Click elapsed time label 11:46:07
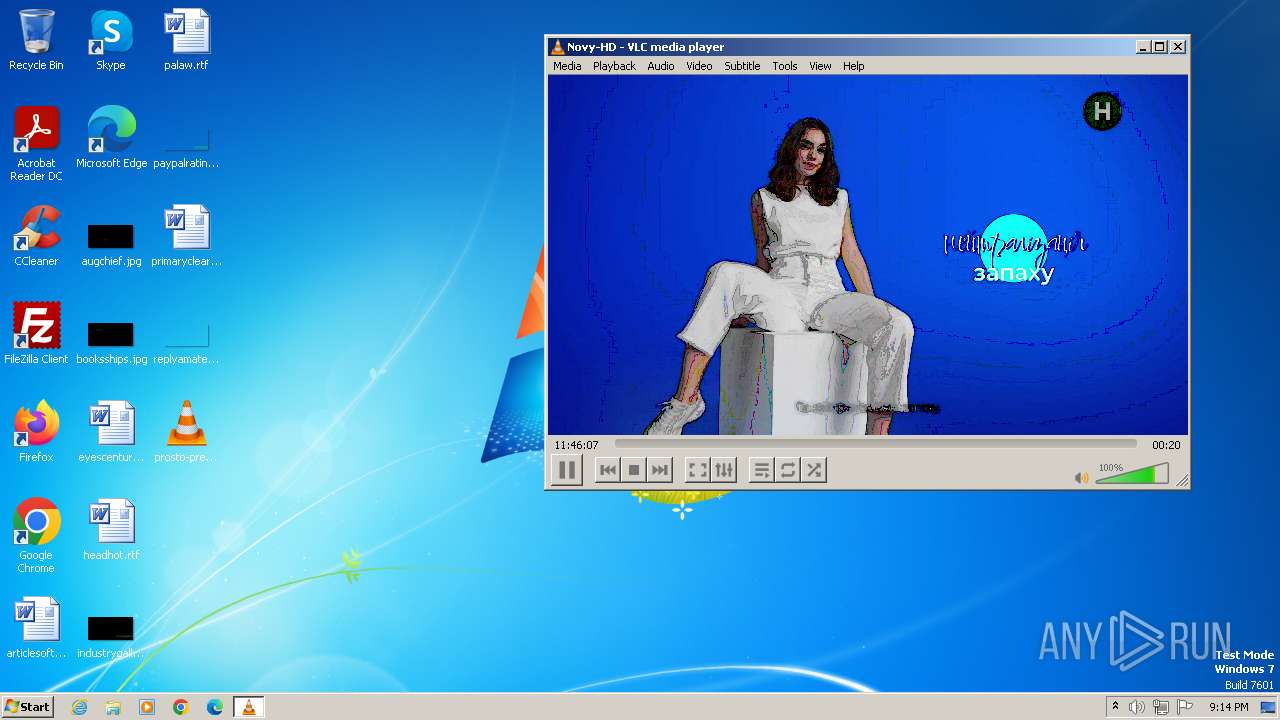Screen dimensions: 1280x720 coord(577,445)
